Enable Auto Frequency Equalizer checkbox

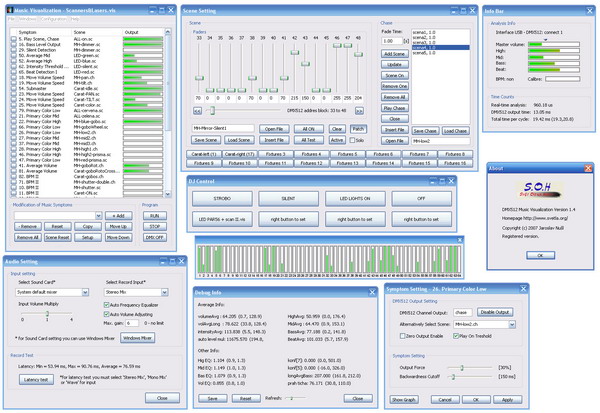106,303
